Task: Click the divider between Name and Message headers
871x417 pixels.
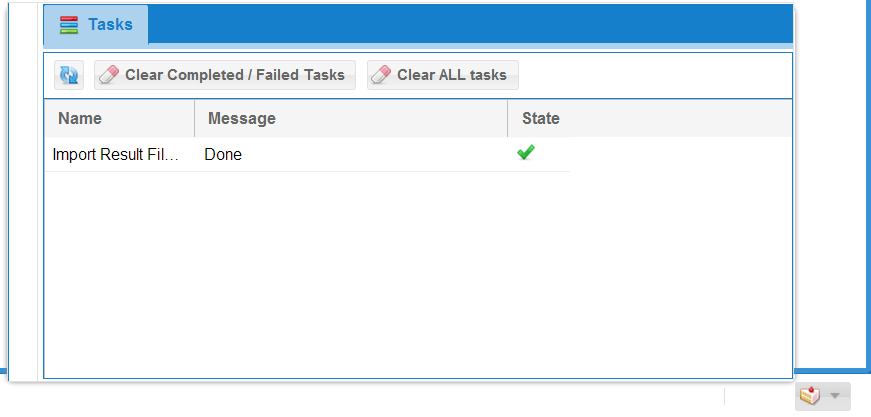Action: [x=195, y=118]
